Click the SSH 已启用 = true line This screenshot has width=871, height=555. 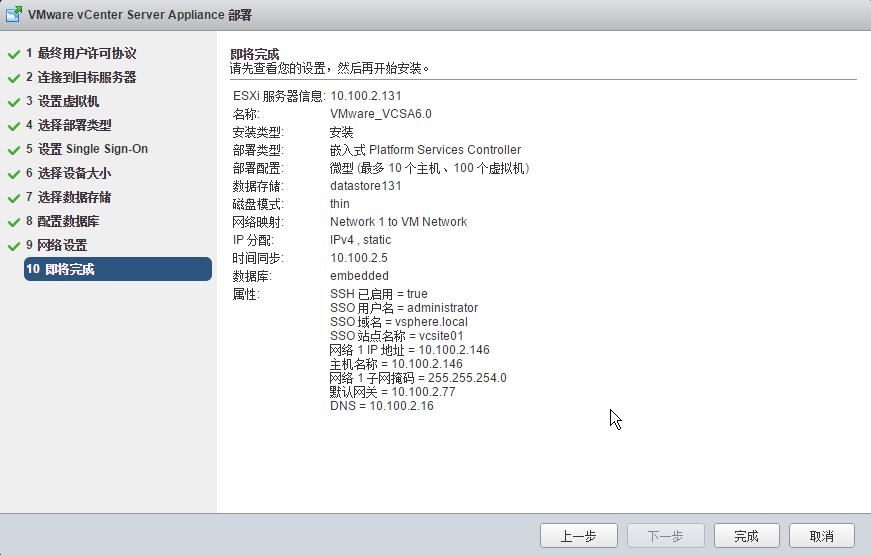click(379, 294)
